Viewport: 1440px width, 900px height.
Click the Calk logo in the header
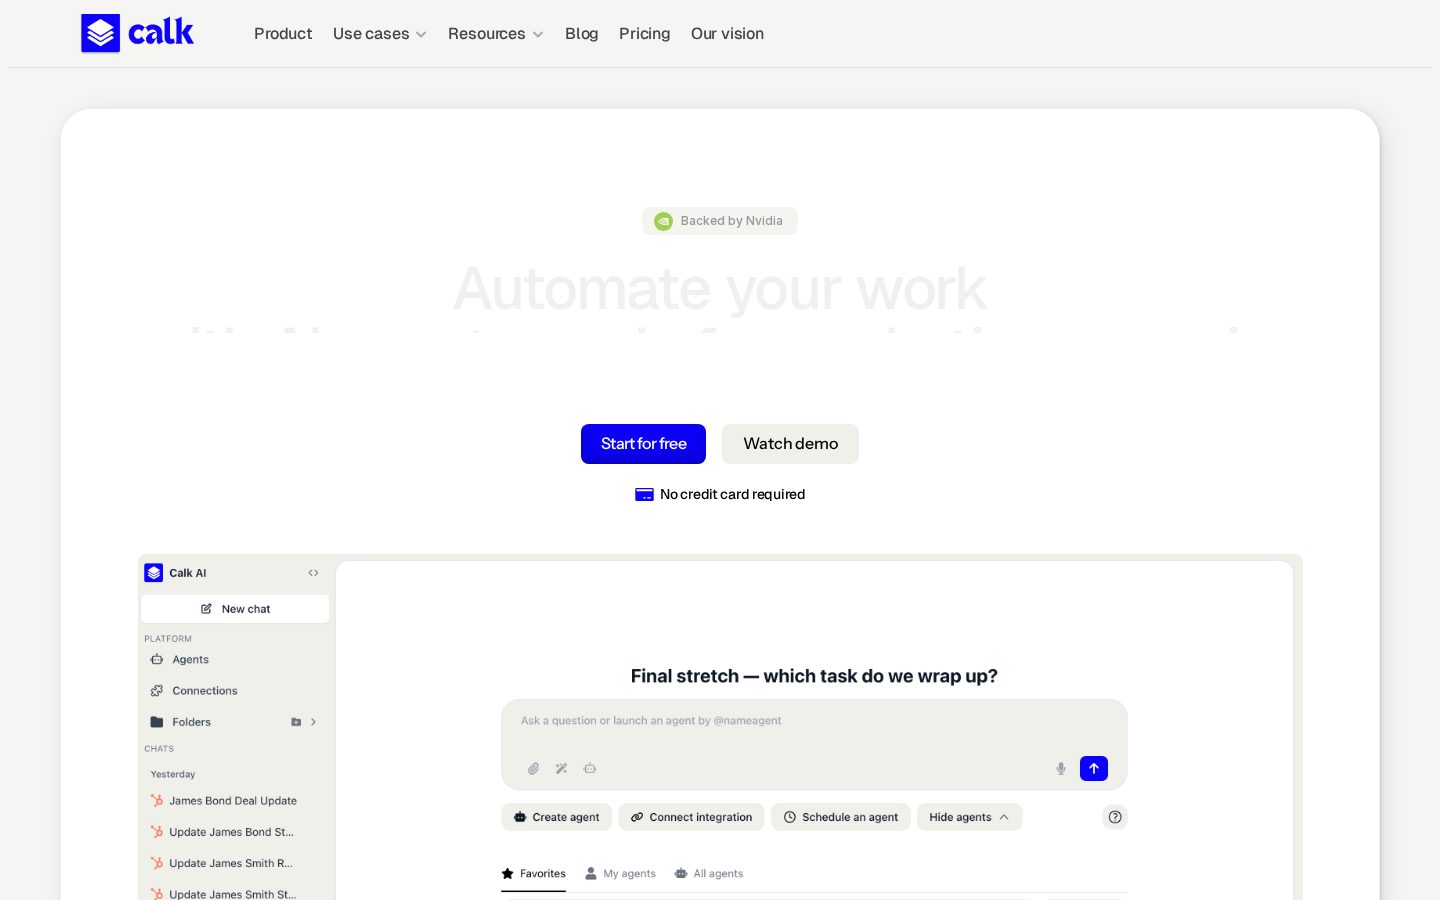(137, 33)
